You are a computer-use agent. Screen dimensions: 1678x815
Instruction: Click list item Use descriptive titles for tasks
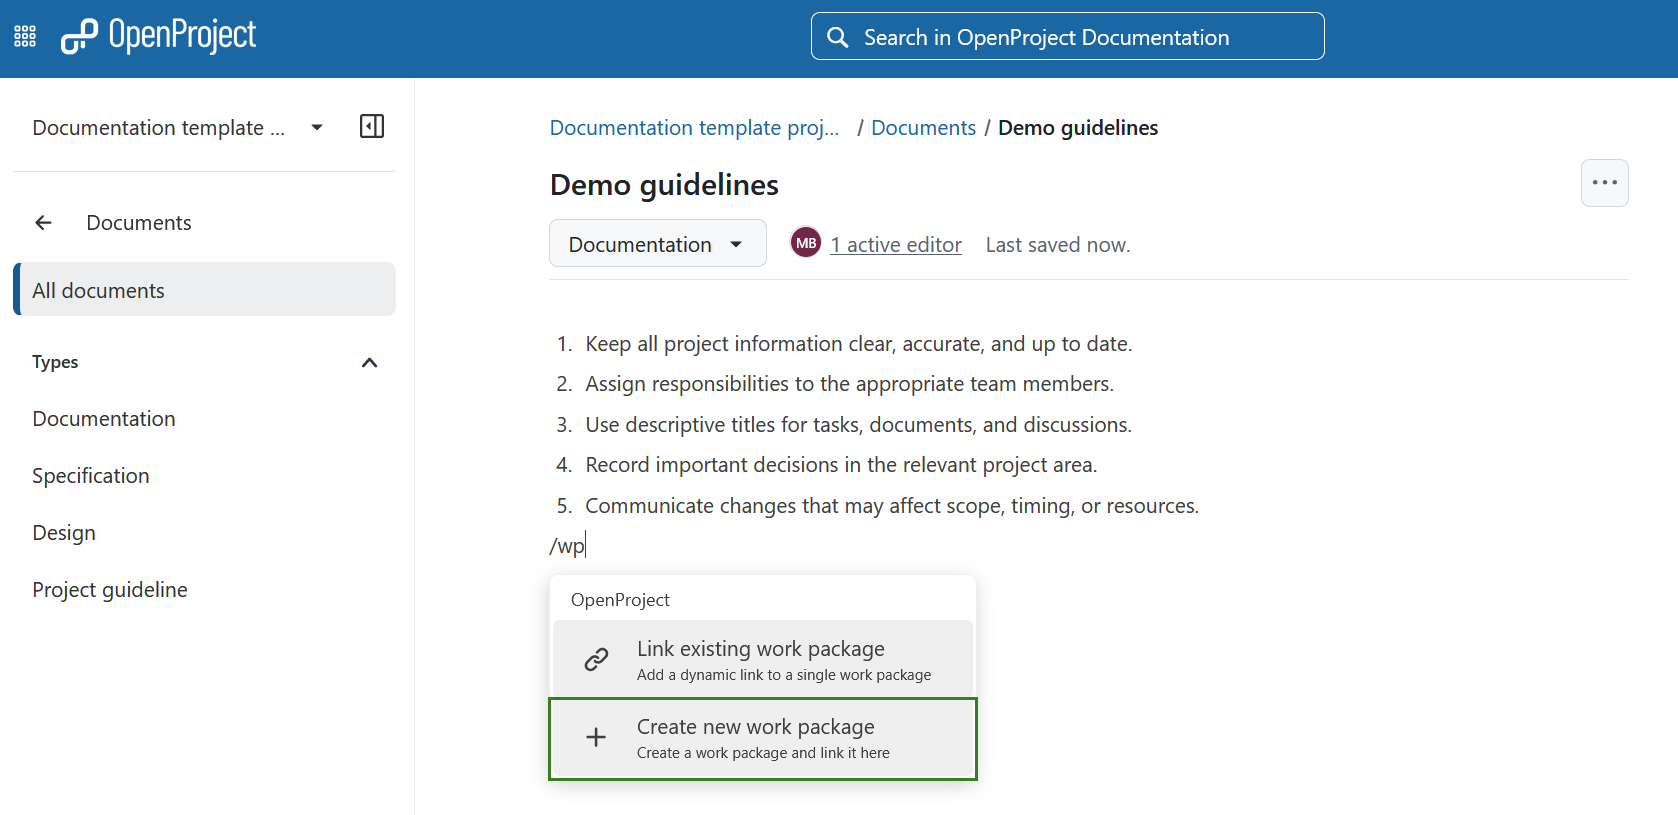858,425
